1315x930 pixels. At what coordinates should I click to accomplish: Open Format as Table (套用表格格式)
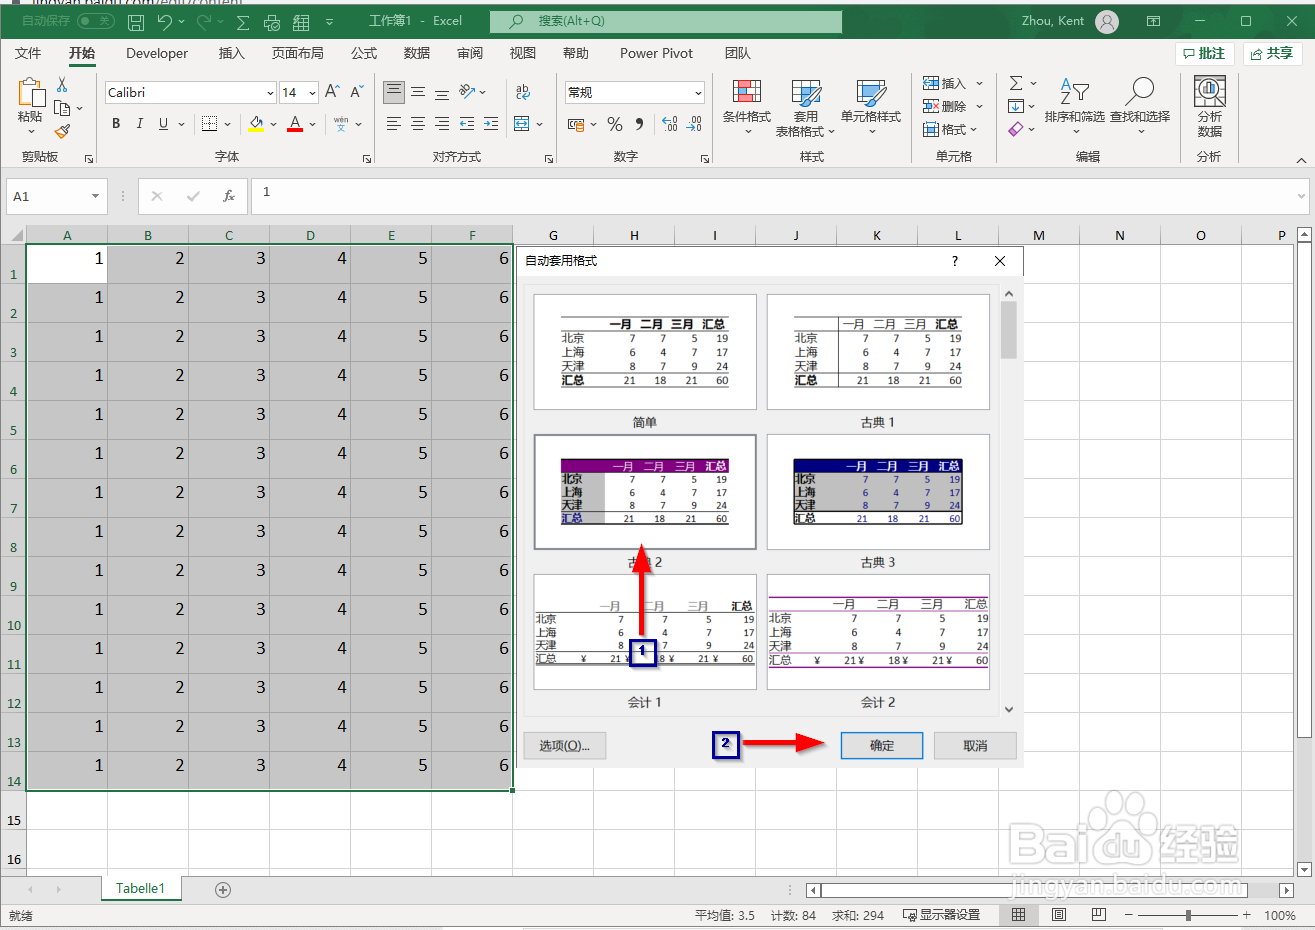[x=806, y=107]
